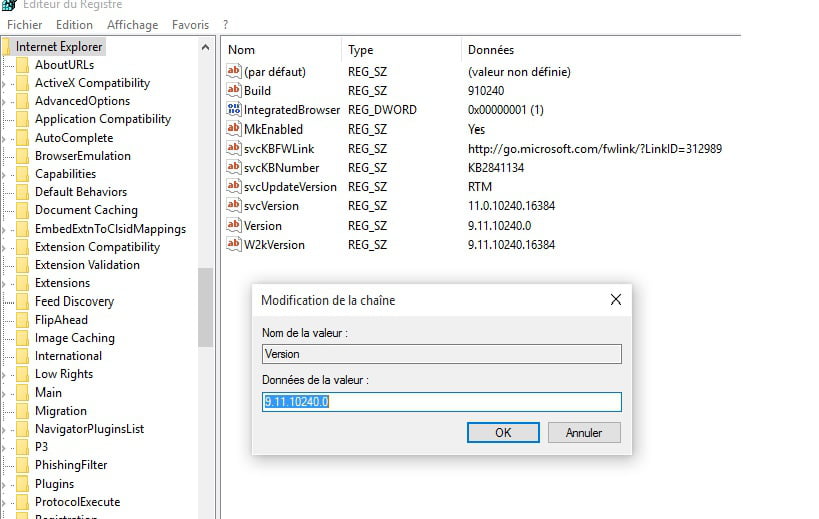Click the Extension Validation folder icon

(x=22, y=265)
